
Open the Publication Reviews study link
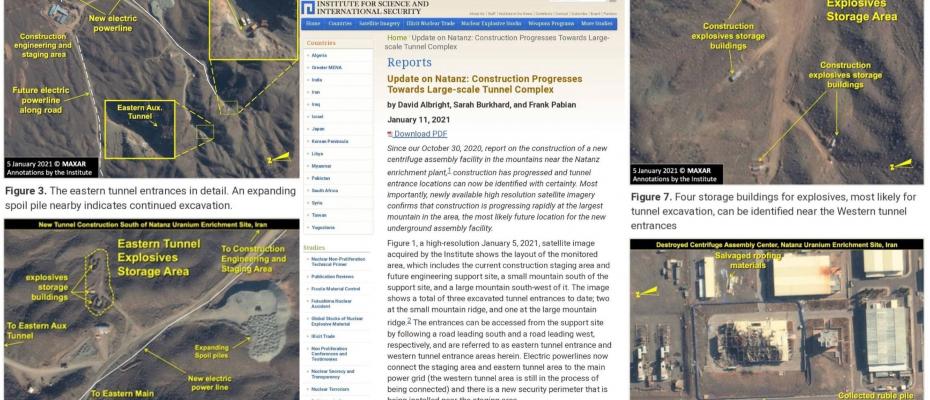pos(332,277)
